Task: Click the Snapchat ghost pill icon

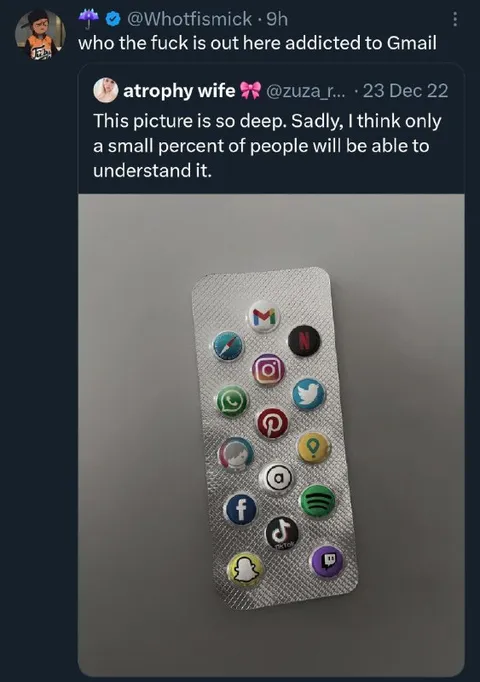Action: tap(246, 569)
